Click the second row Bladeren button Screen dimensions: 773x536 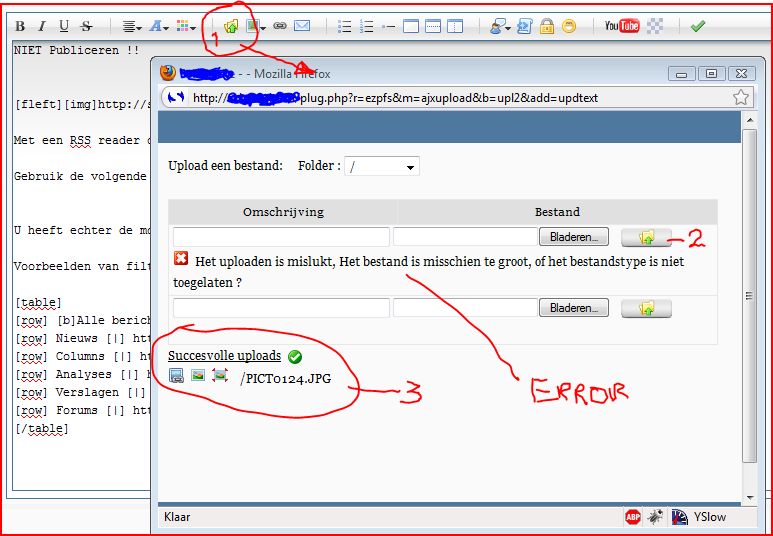pyautogui.click(x=574, y=308)
